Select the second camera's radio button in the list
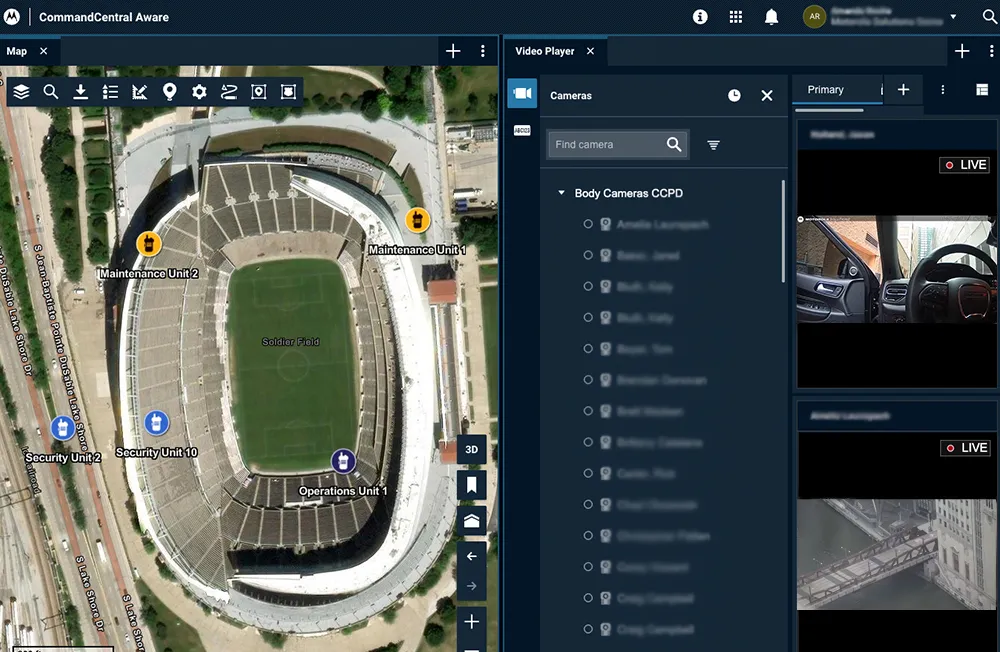This screenshot has height=652, width=1000. click(587, 255)
